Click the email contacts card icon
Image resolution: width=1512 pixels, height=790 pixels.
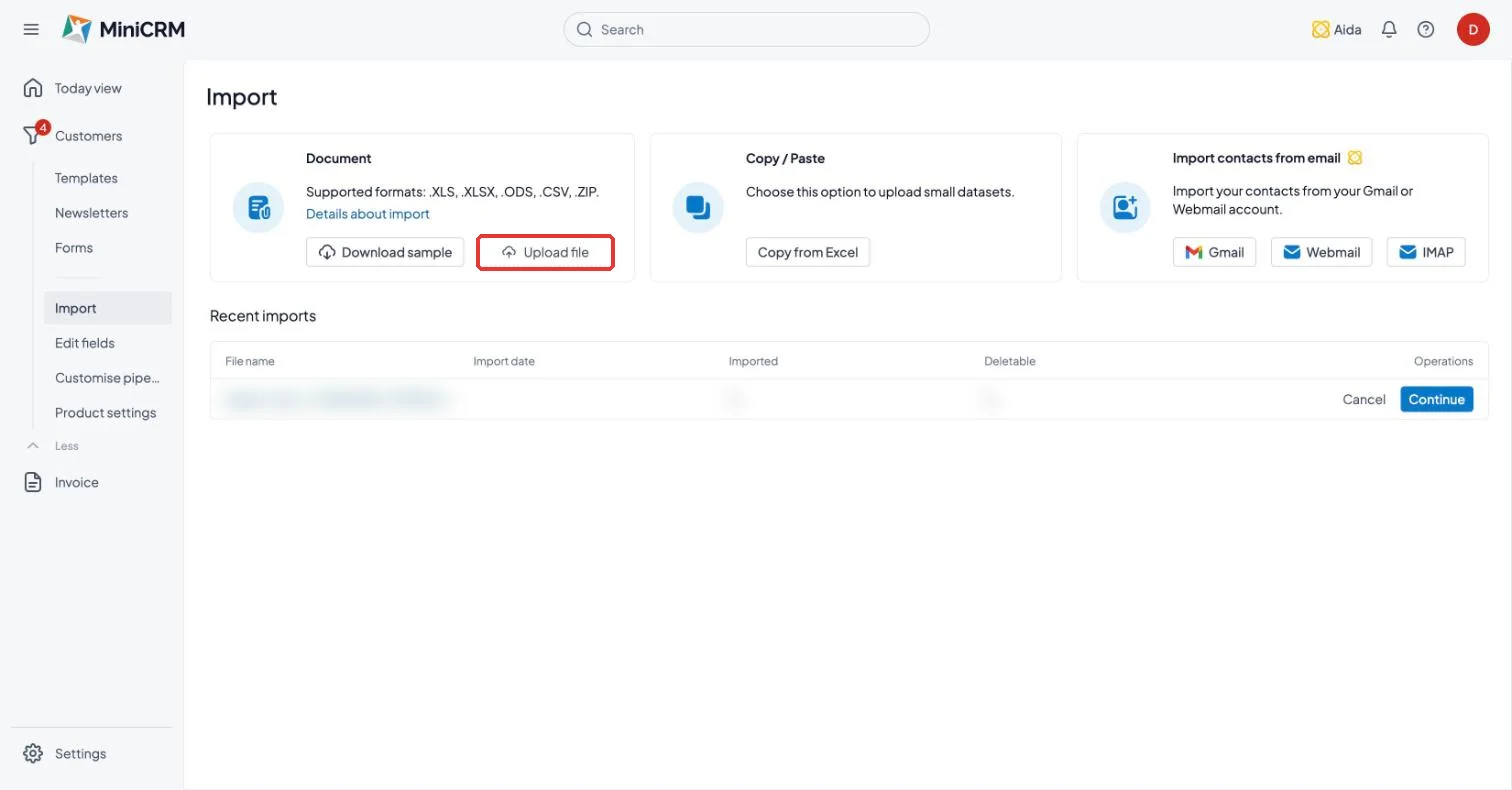1125,208
